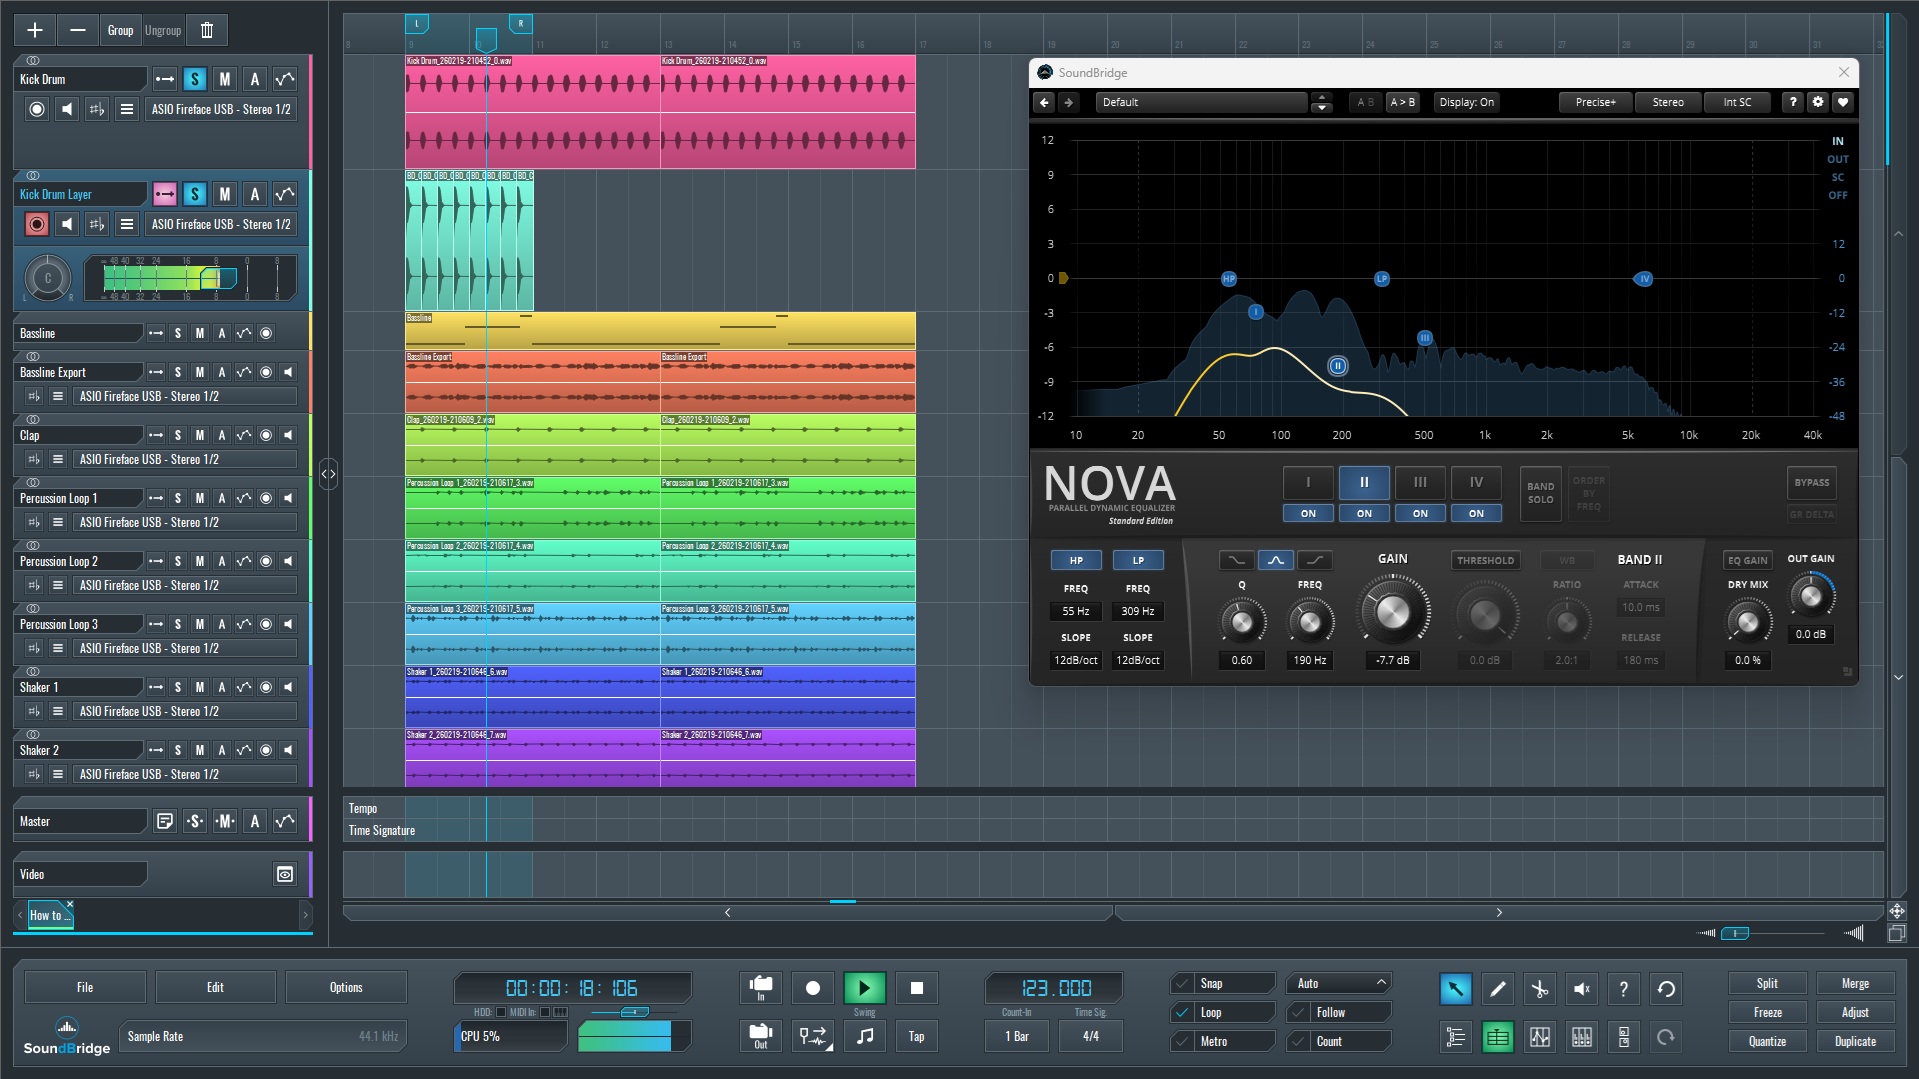
Task: Click the NOVA BYPASS button
Action: [x=1811, y=482]
